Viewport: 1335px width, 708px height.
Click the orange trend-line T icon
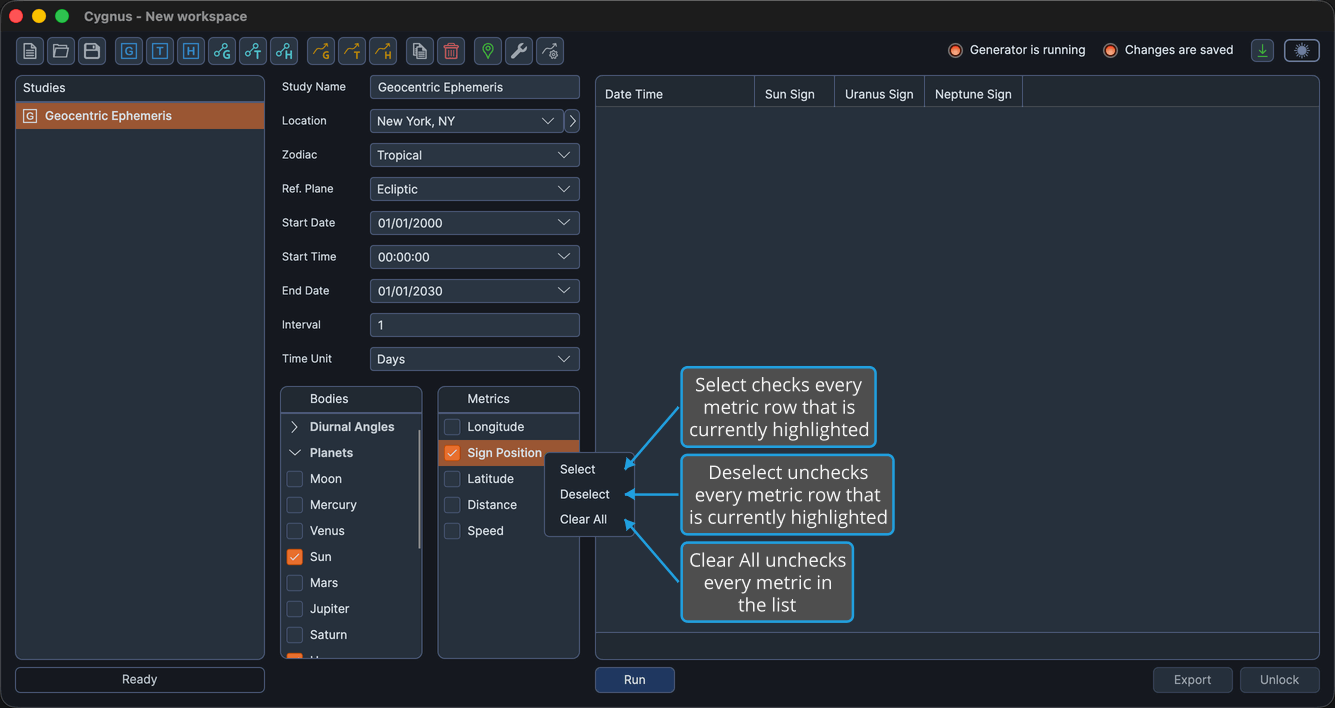point(351,51)
